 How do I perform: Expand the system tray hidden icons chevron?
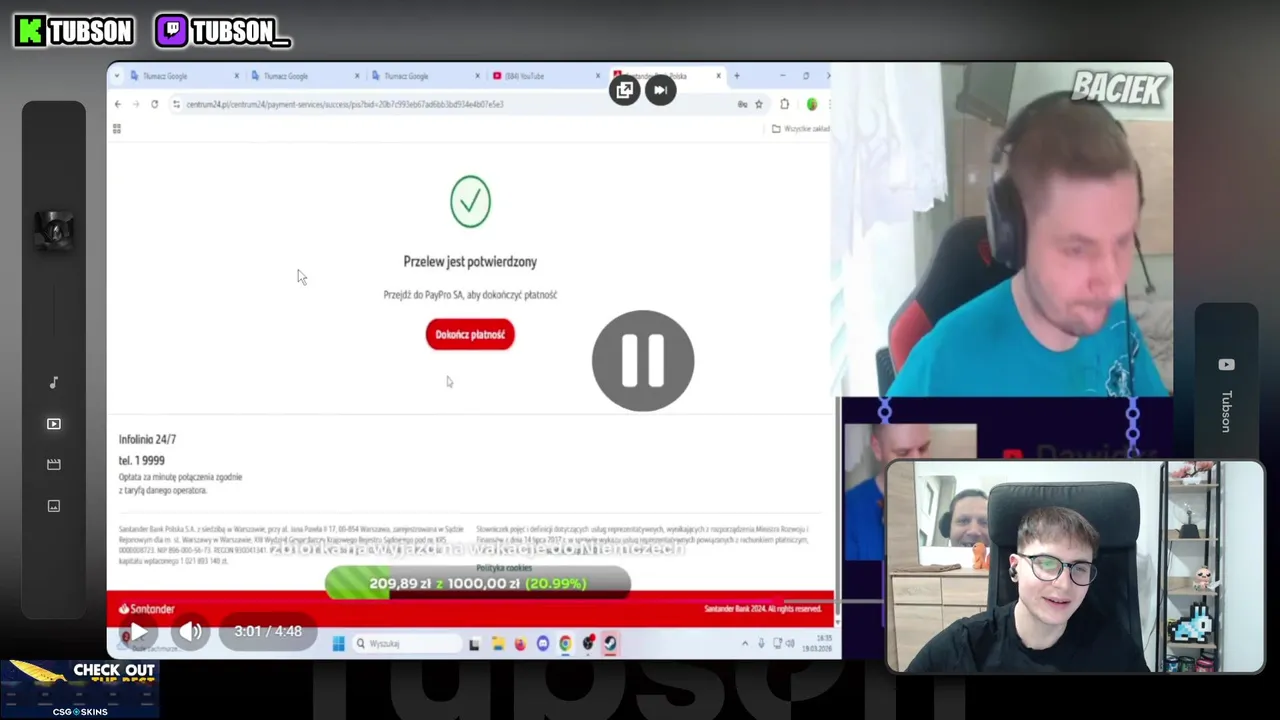[744, 643]
